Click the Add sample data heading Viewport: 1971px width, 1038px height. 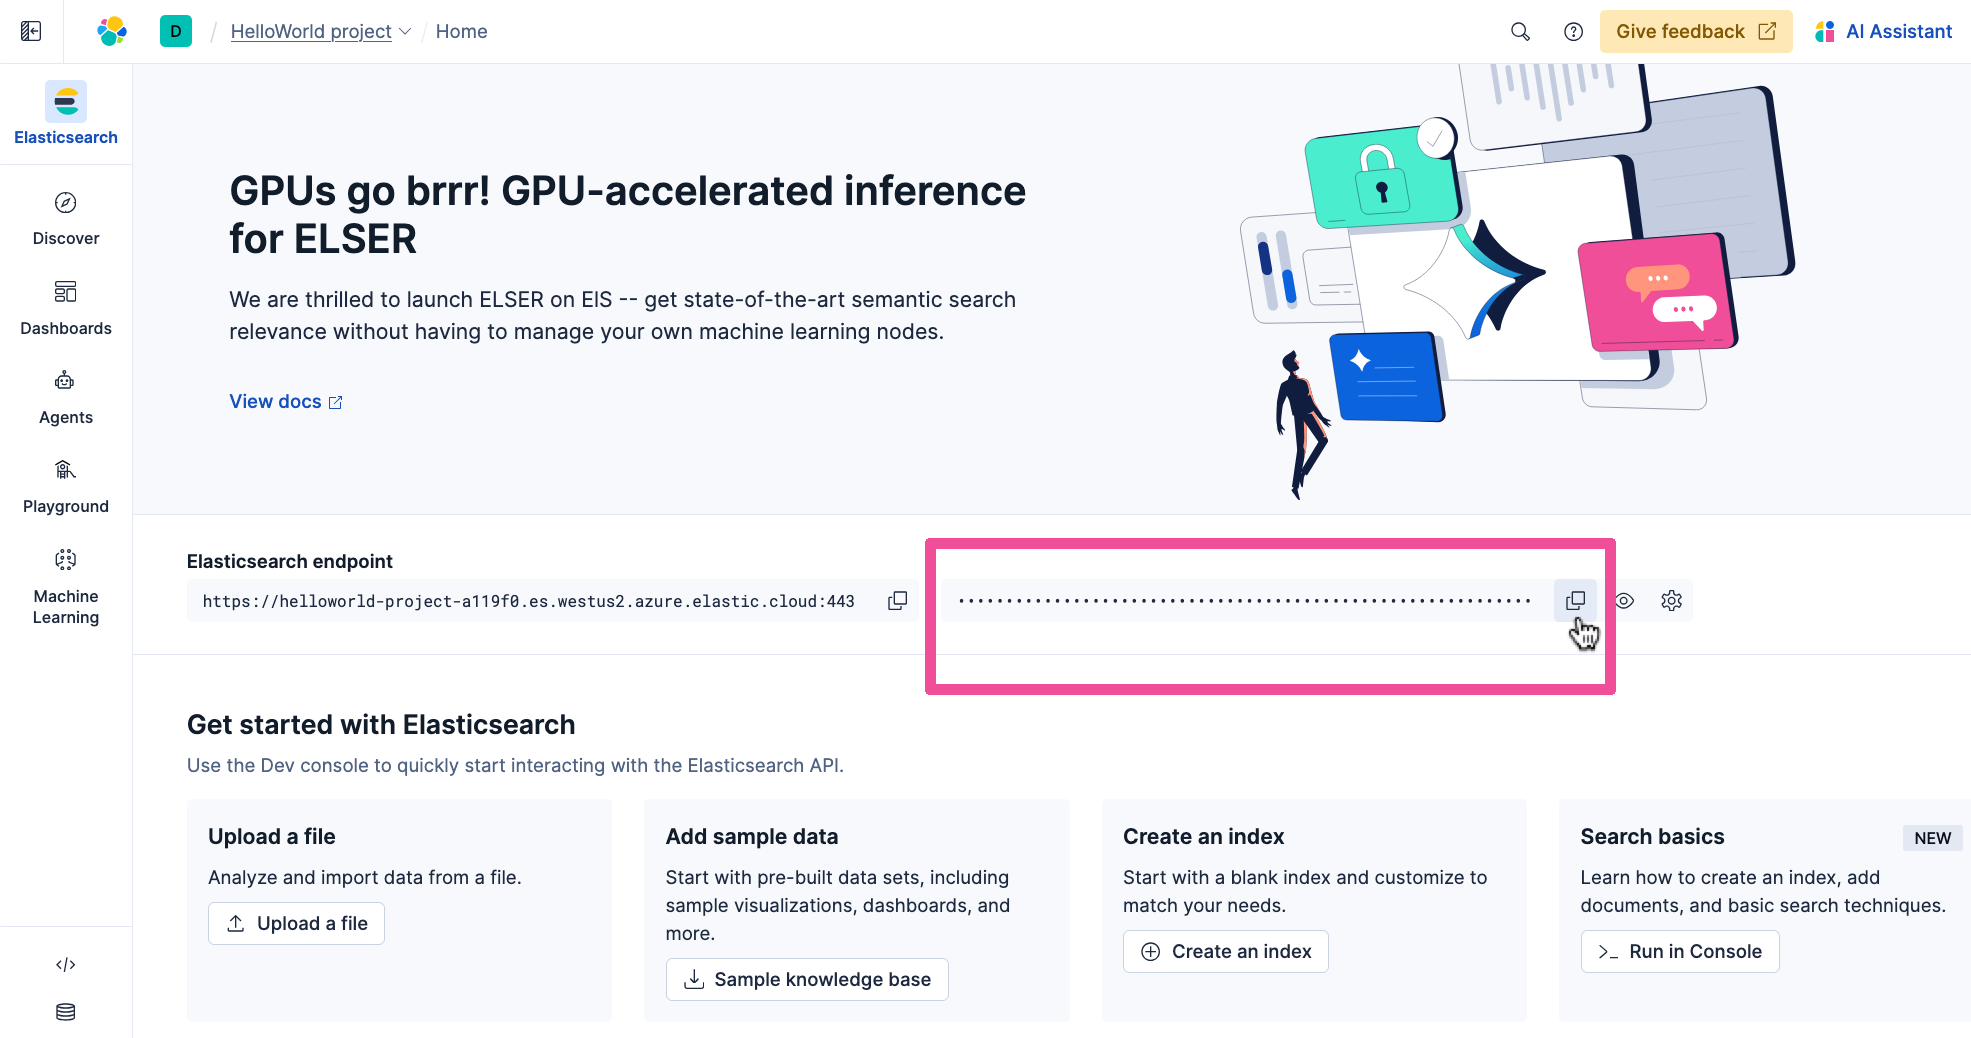tap(752, 836)
